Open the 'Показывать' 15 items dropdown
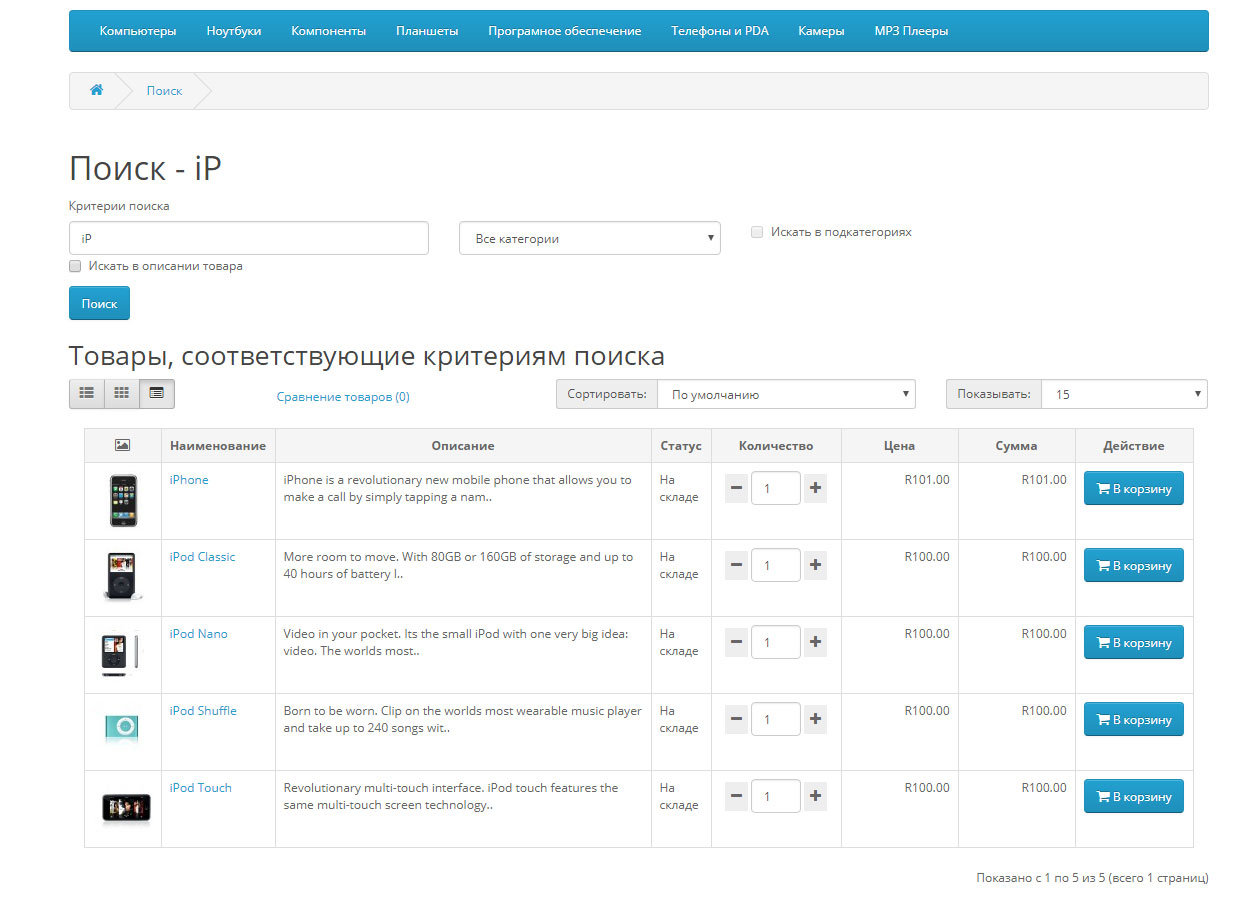The width and height of the screenshot is (1259, 914). [1124, 394]
